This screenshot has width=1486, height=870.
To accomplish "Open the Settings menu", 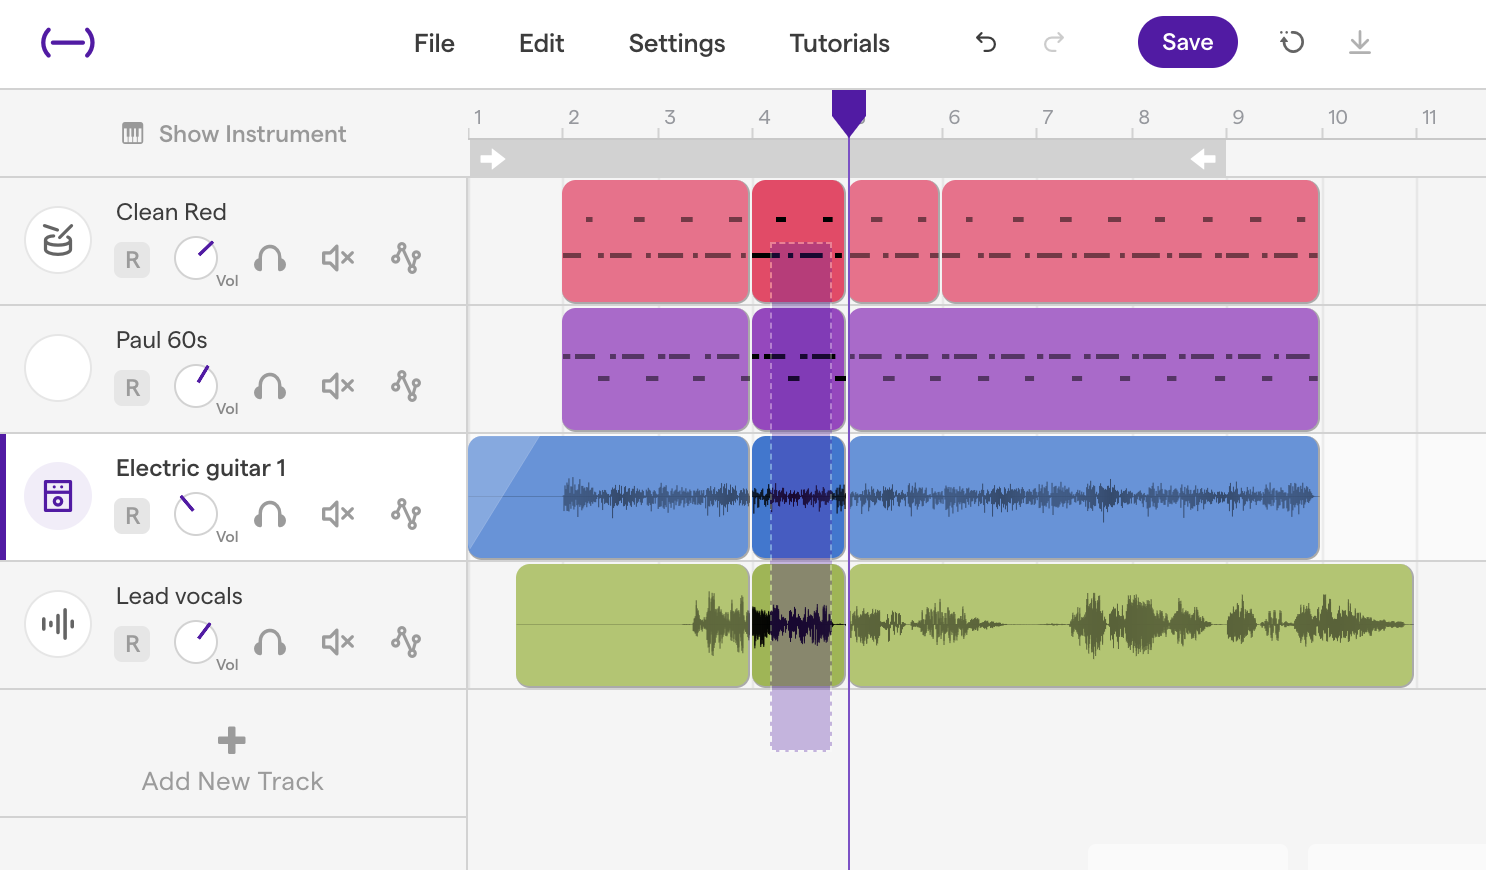I will click(x=677, y=43).
